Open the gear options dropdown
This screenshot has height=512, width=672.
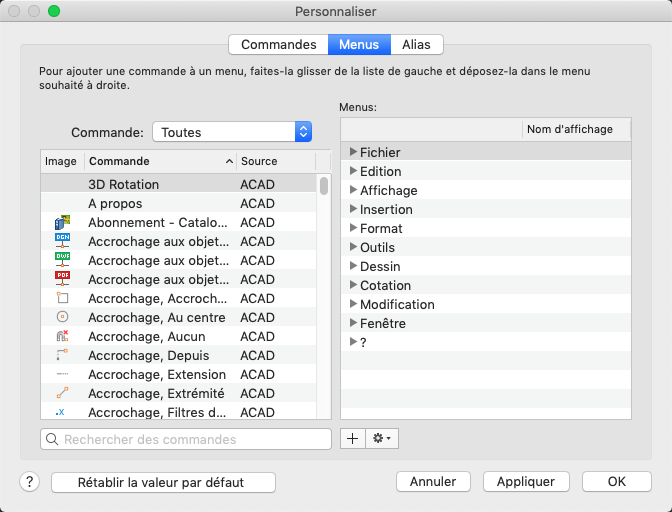(x=383, y=438)
